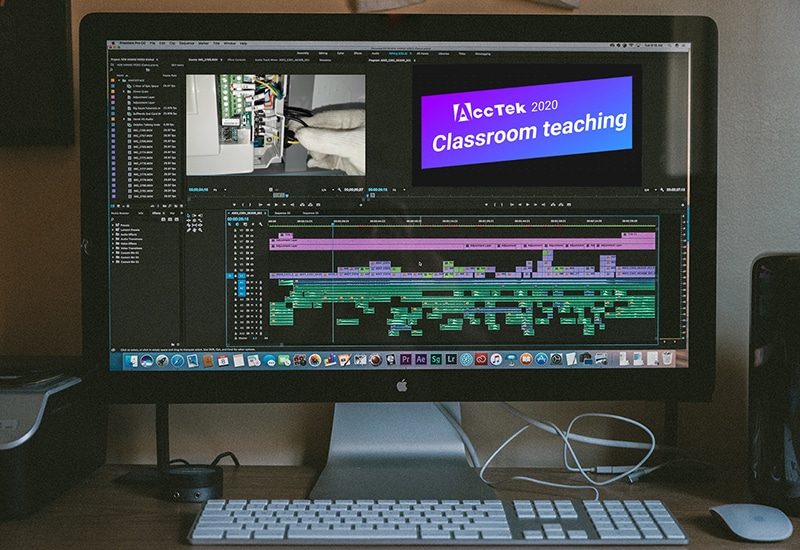Click the Source monitor scrub bar

coord(276,196)
